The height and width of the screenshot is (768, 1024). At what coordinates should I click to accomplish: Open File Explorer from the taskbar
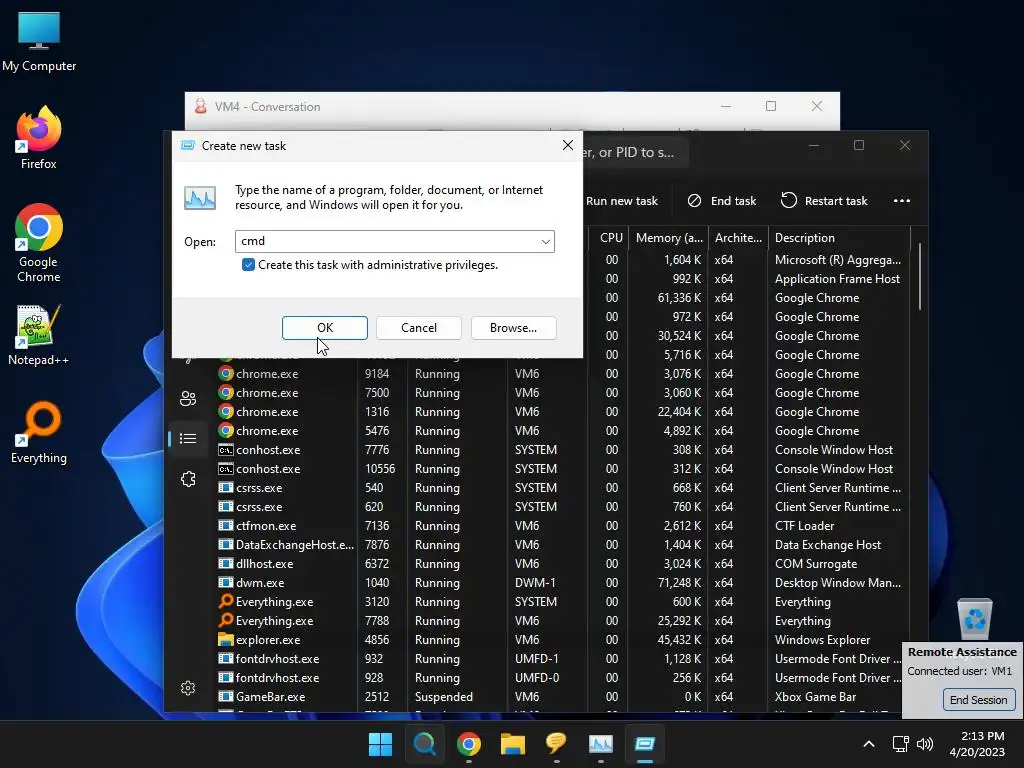(x=513, y=744)
